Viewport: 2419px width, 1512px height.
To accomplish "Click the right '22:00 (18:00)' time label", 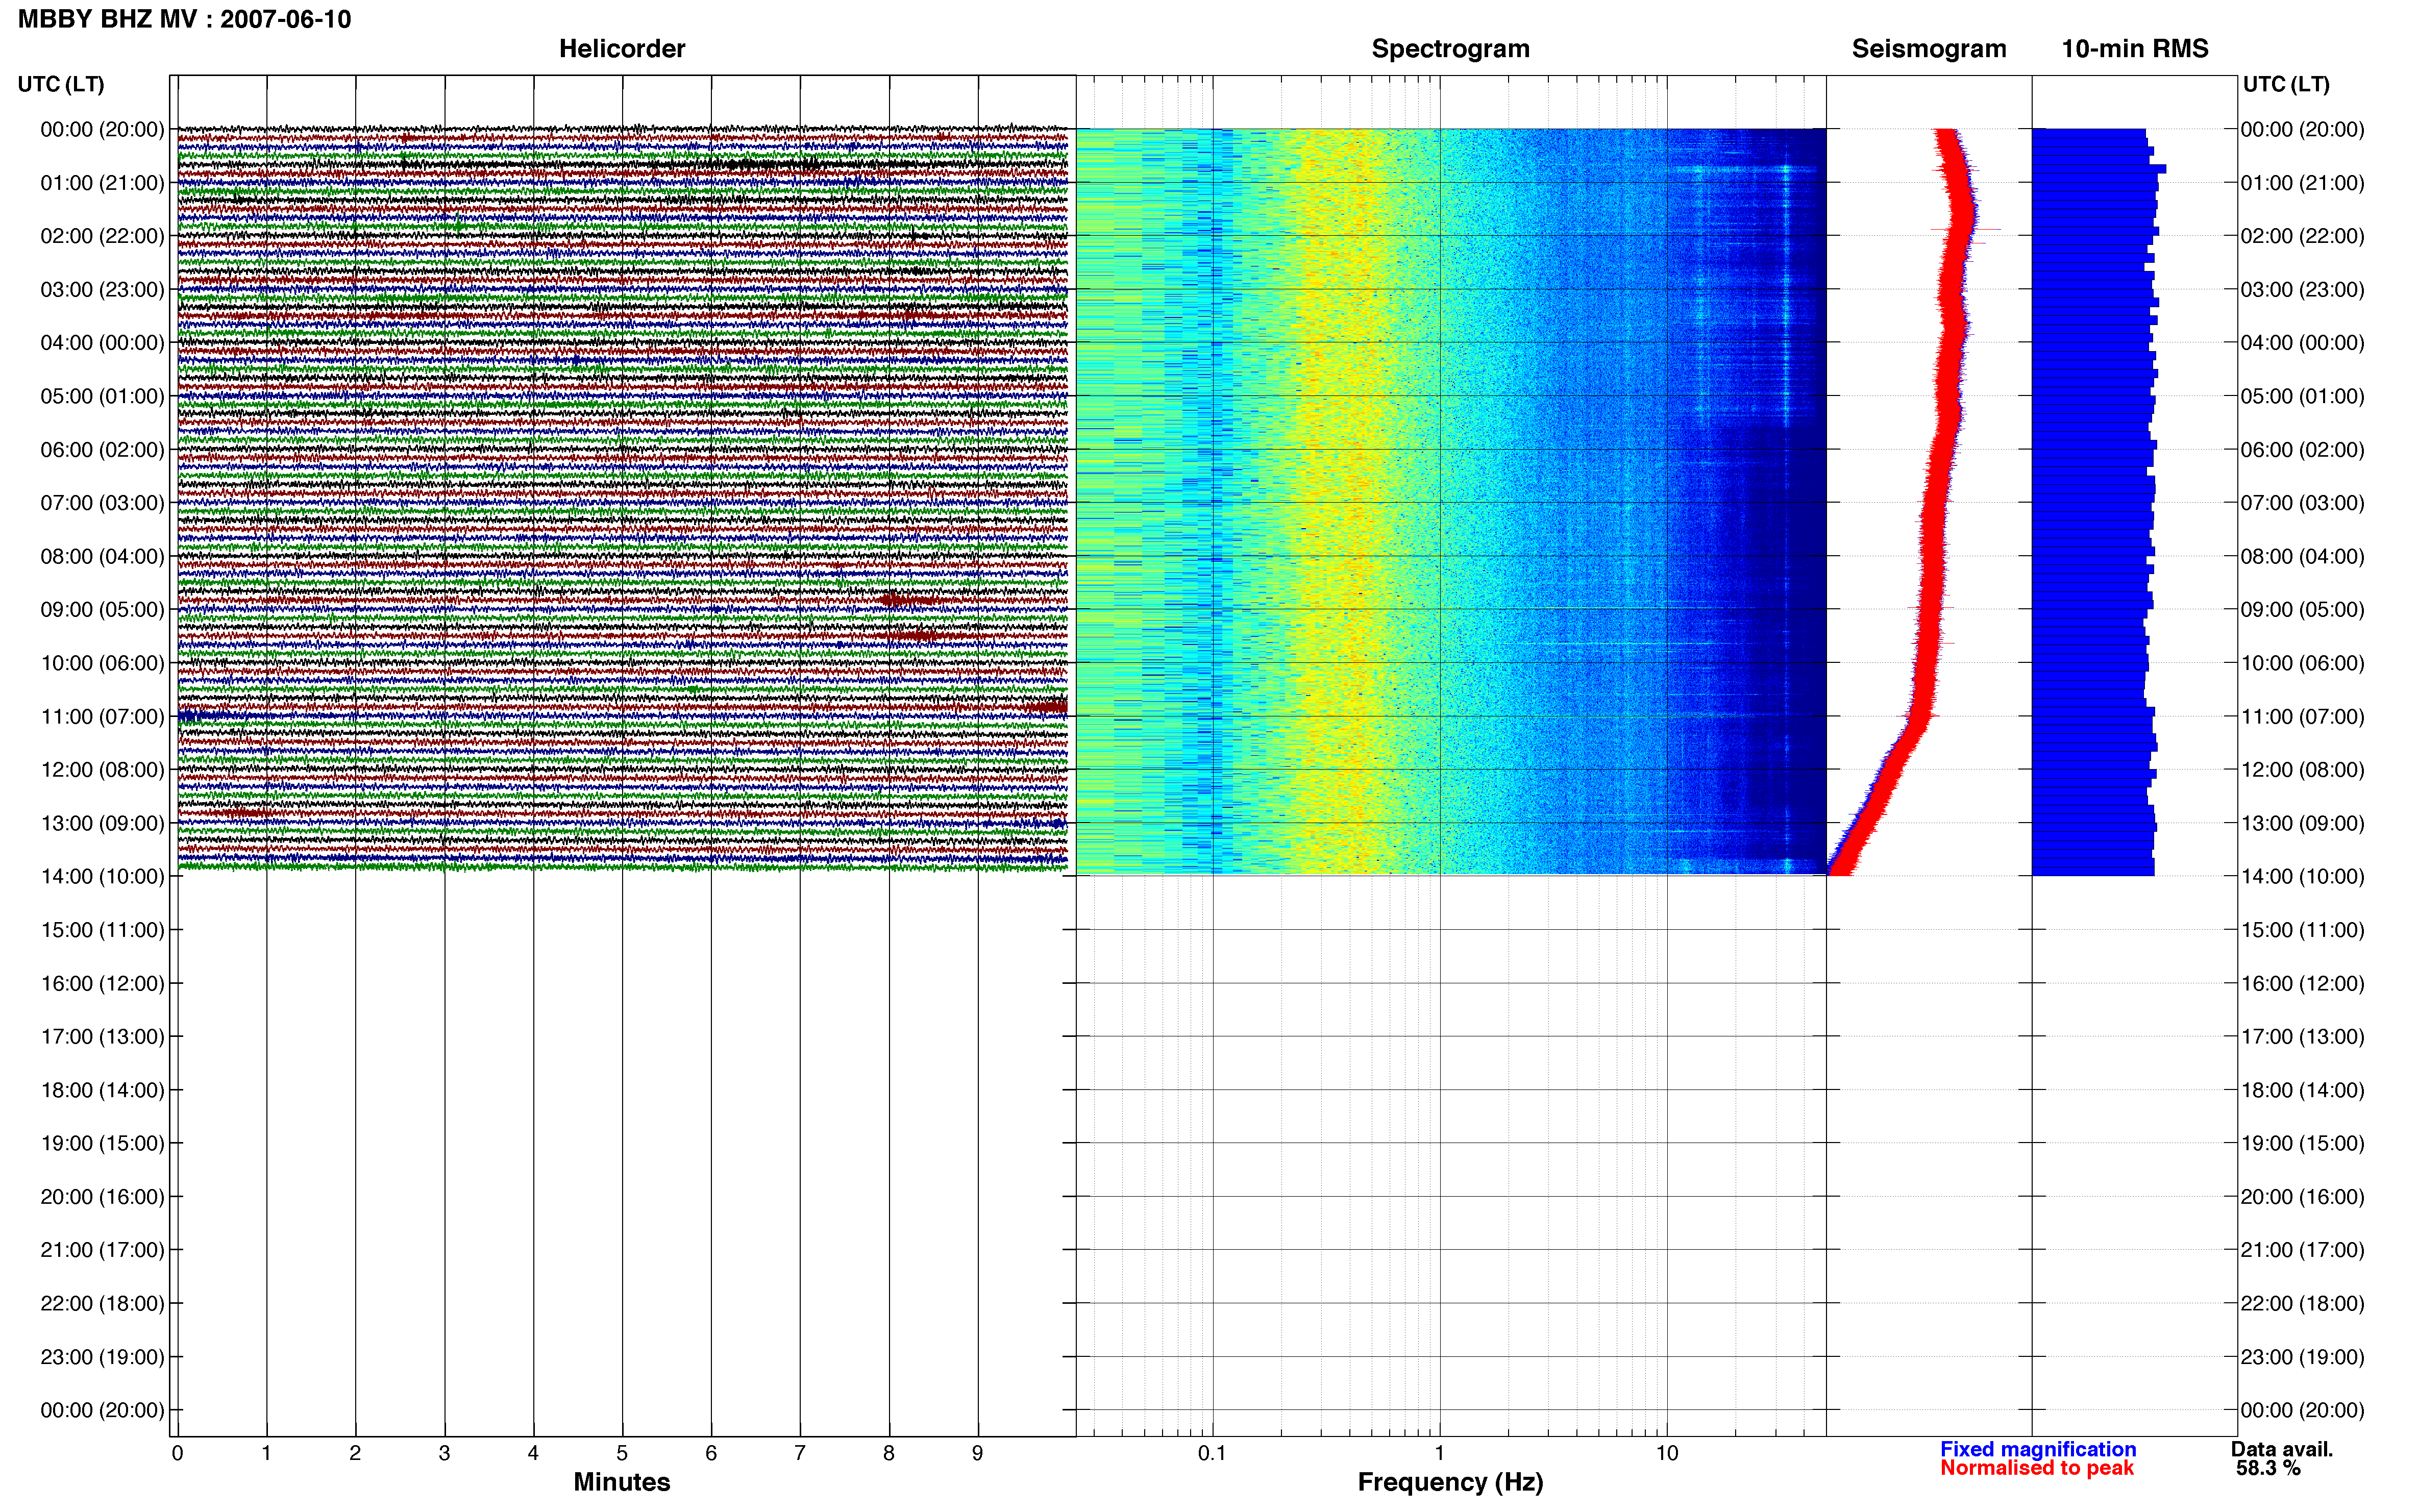I will click(2302, 1303).
